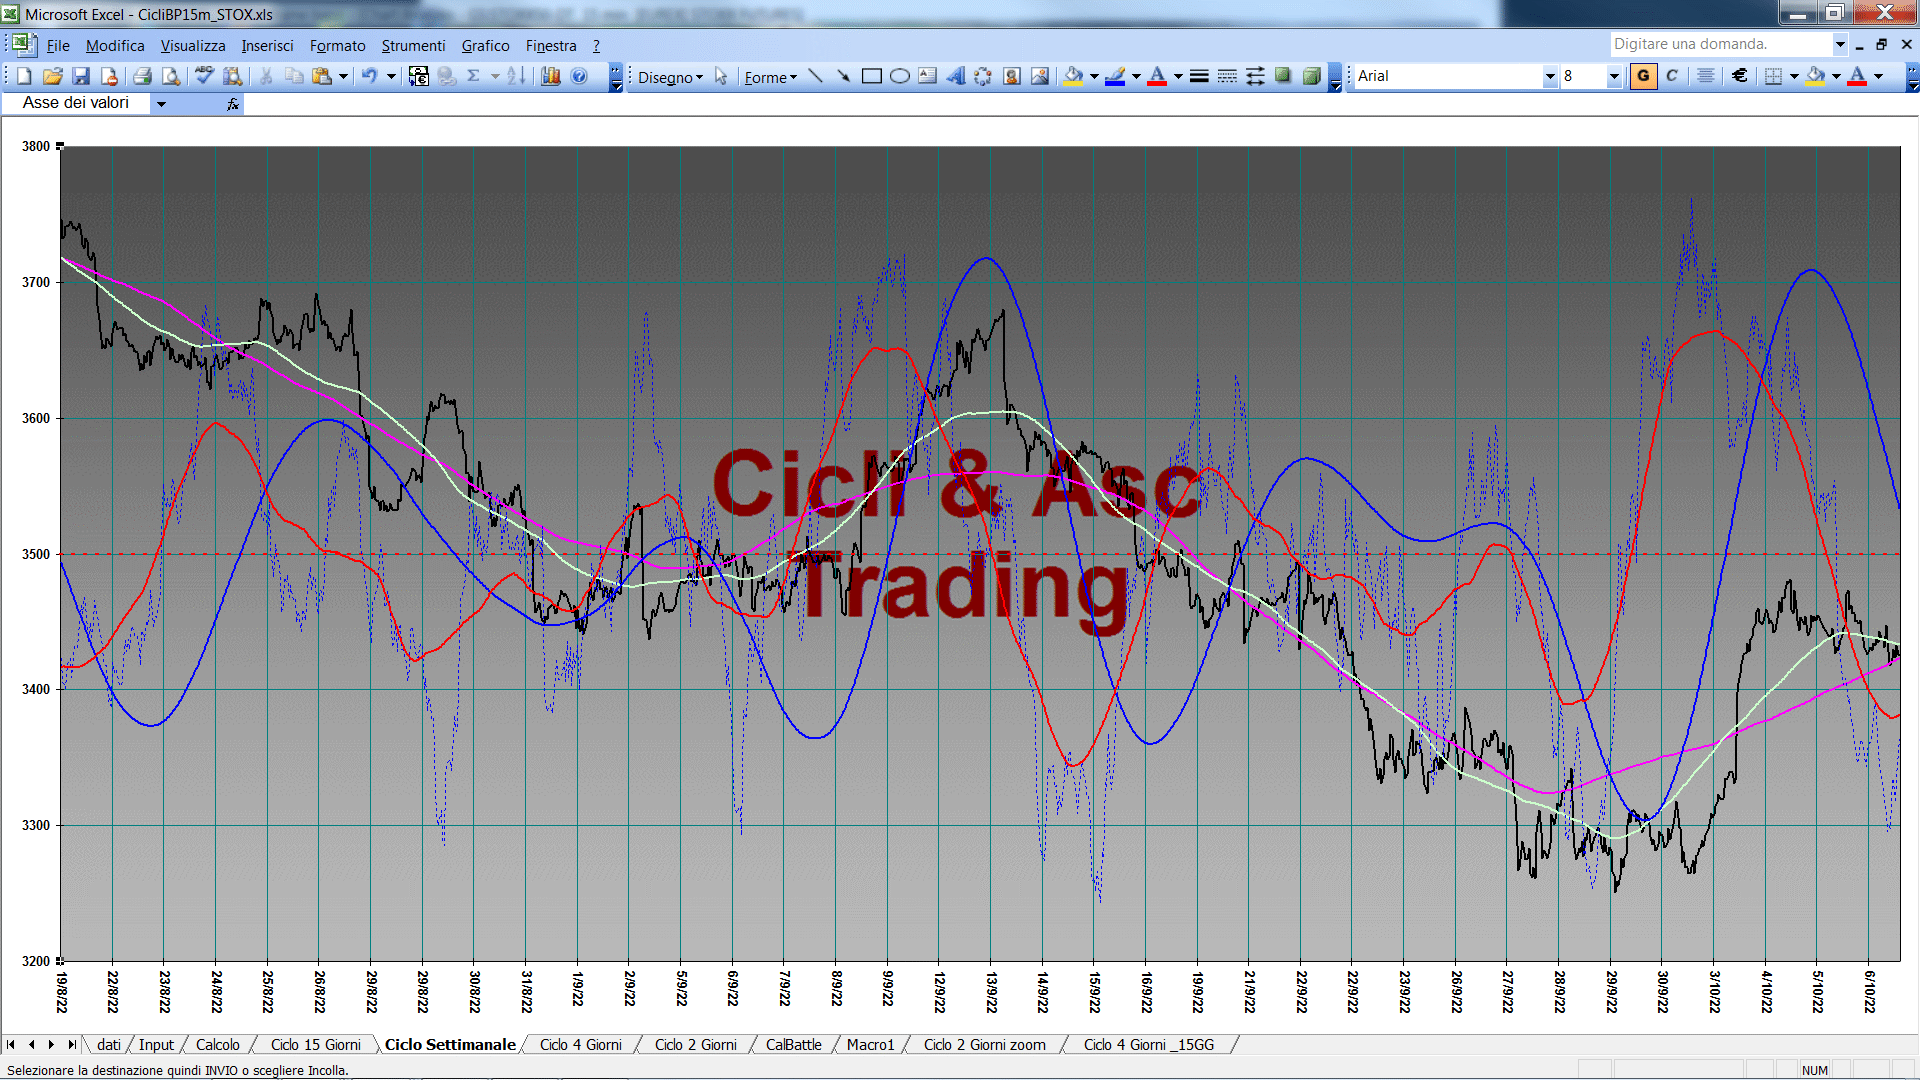The height and width of the screenshot is (1080, 1920).
Task: Go to last sheet with tab scroll button
Action: 71,1044
